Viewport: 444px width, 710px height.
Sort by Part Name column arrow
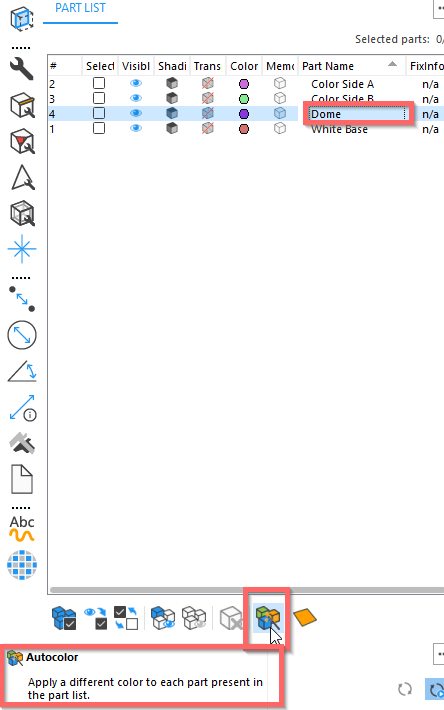[392, 64]
